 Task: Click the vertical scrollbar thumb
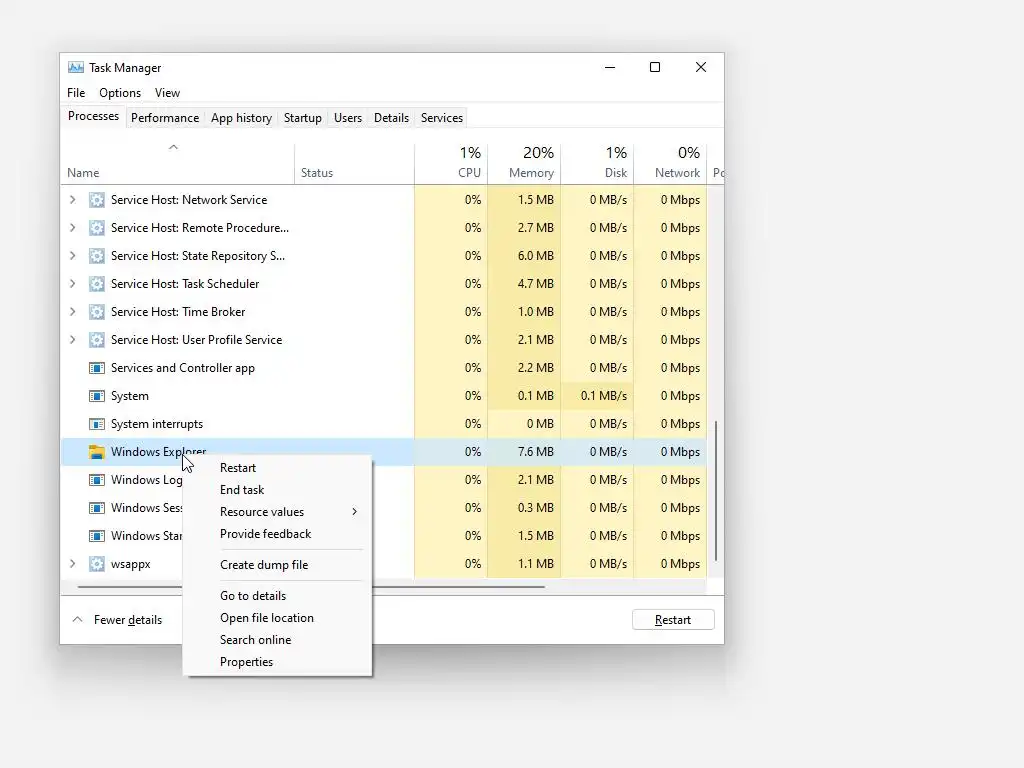tap(716, 491)
